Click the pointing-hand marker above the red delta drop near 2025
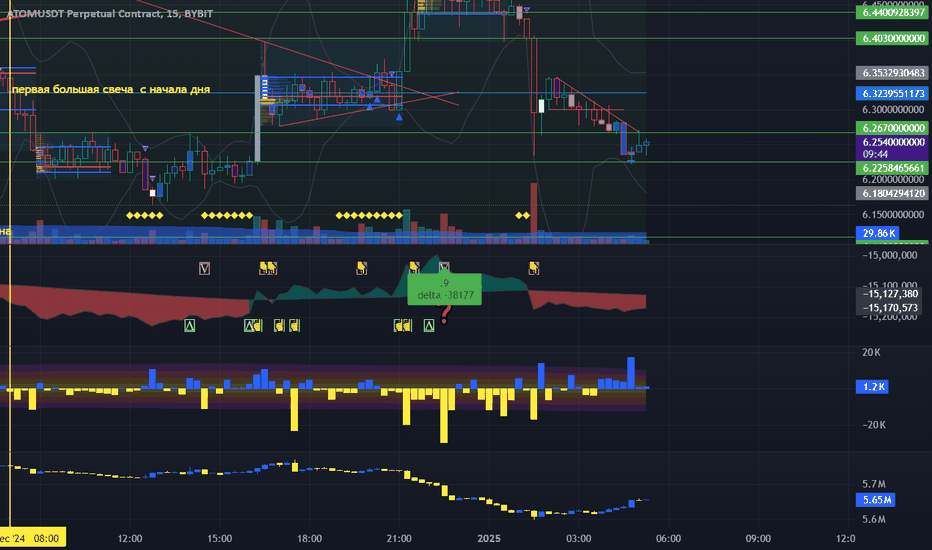Viewport: 932px width, 550px height. click(x=534, y=269)
